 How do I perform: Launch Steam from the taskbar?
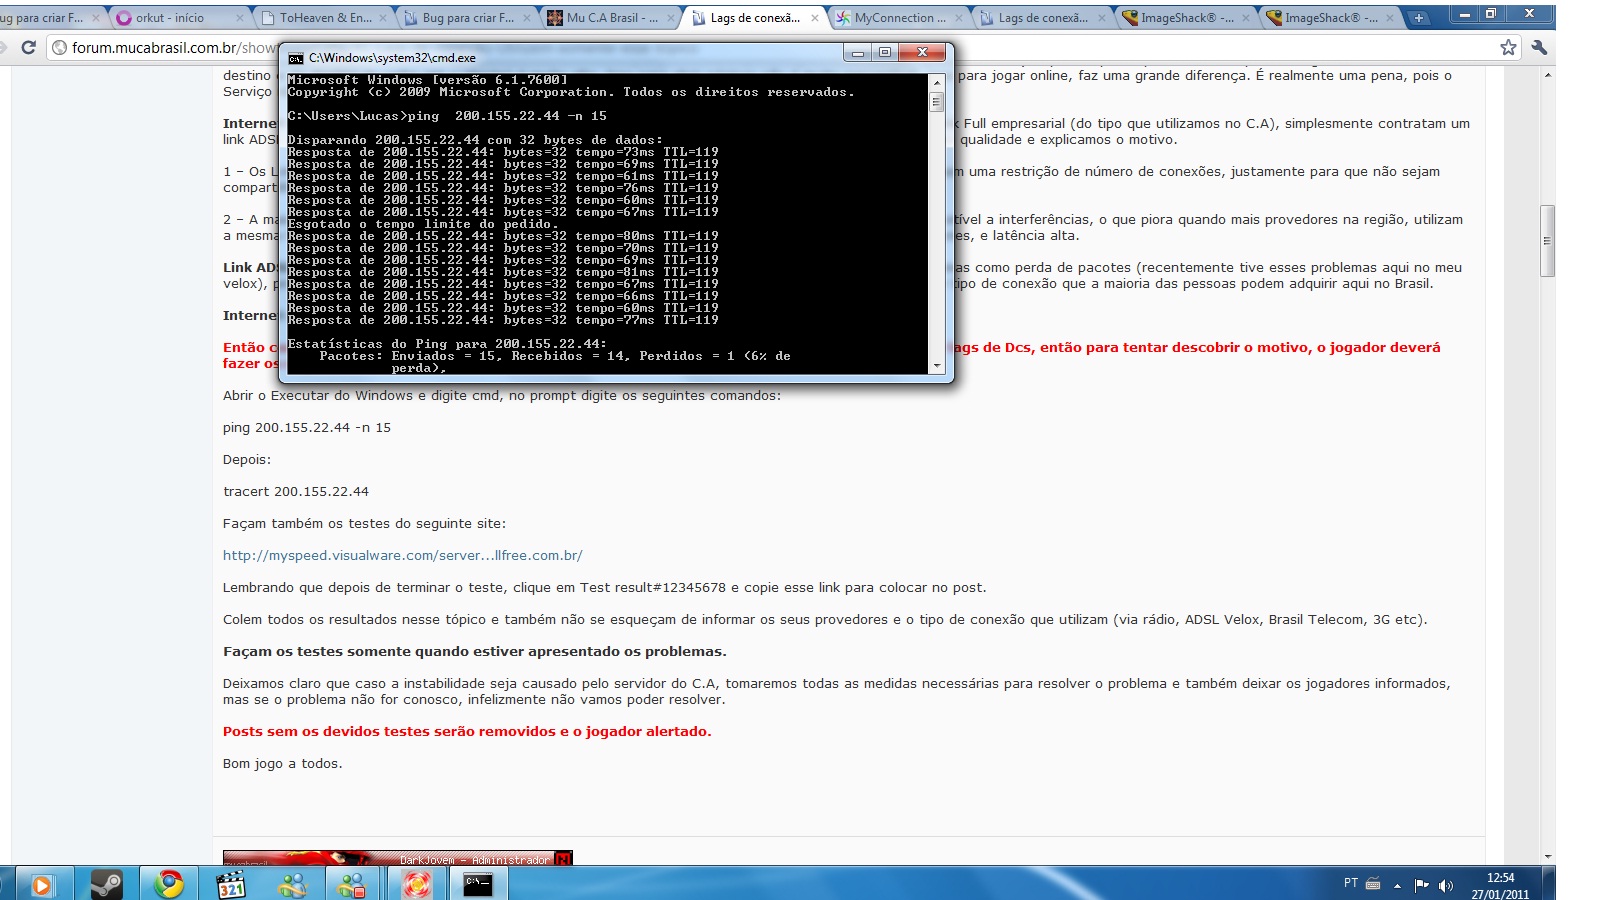[106, 884]
